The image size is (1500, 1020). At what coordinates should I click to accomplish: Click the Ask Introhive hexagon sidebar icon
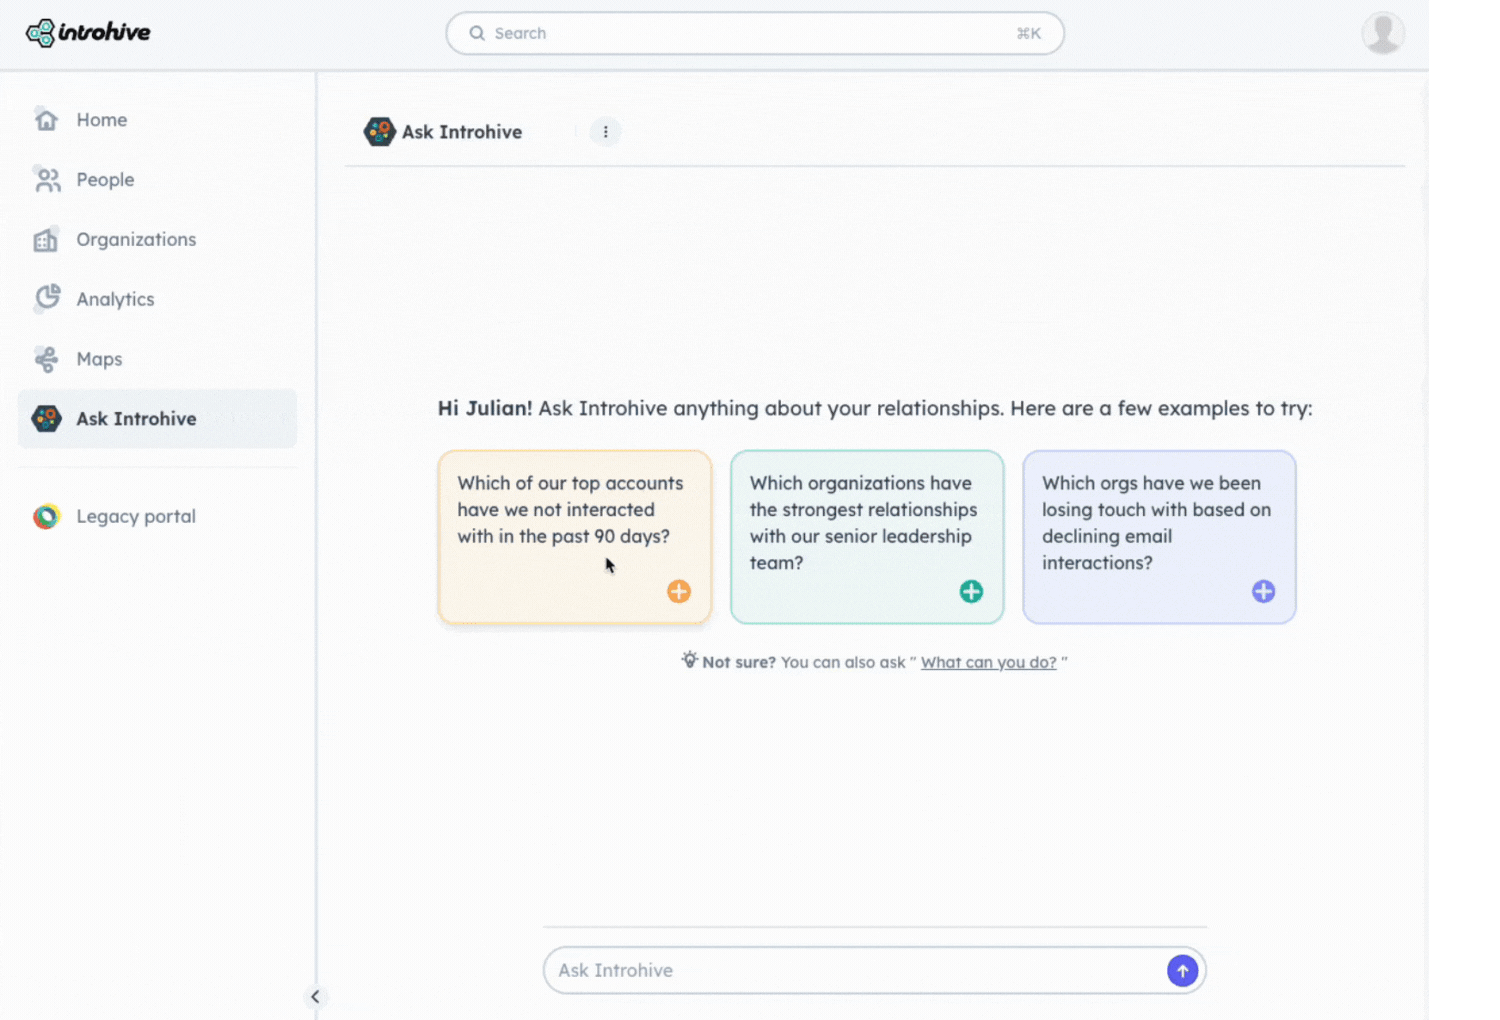tap(46, 419)
